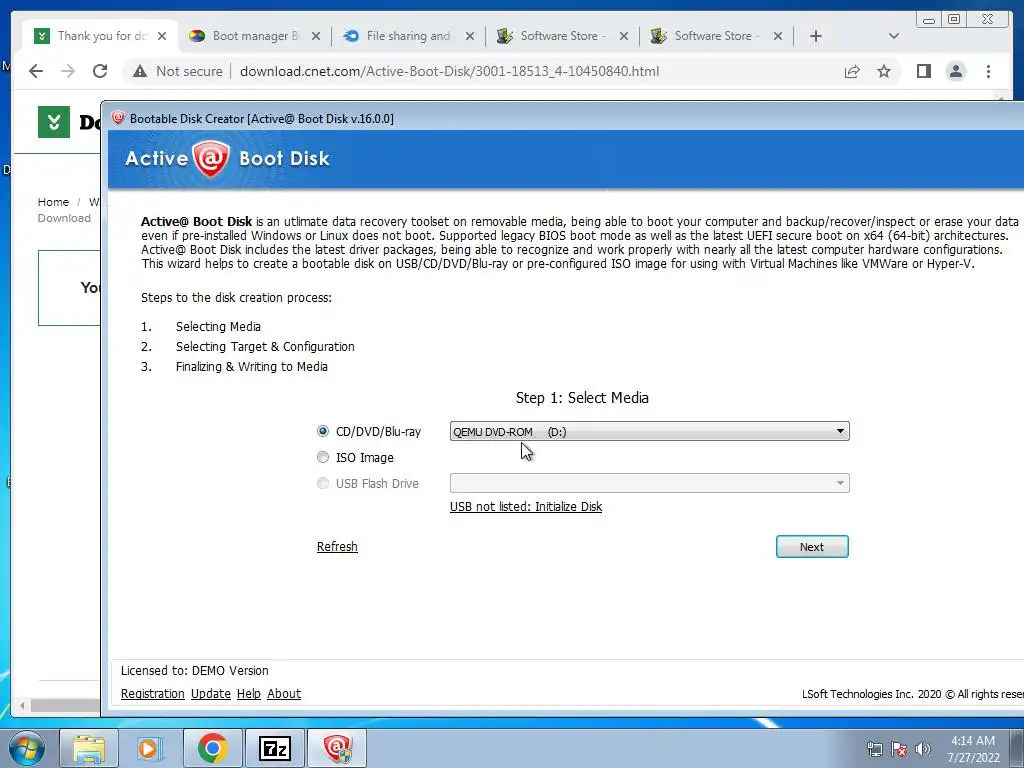Click the Refresh link
The height and width of the screenshot is (768, 1024).
pos(337,547)
